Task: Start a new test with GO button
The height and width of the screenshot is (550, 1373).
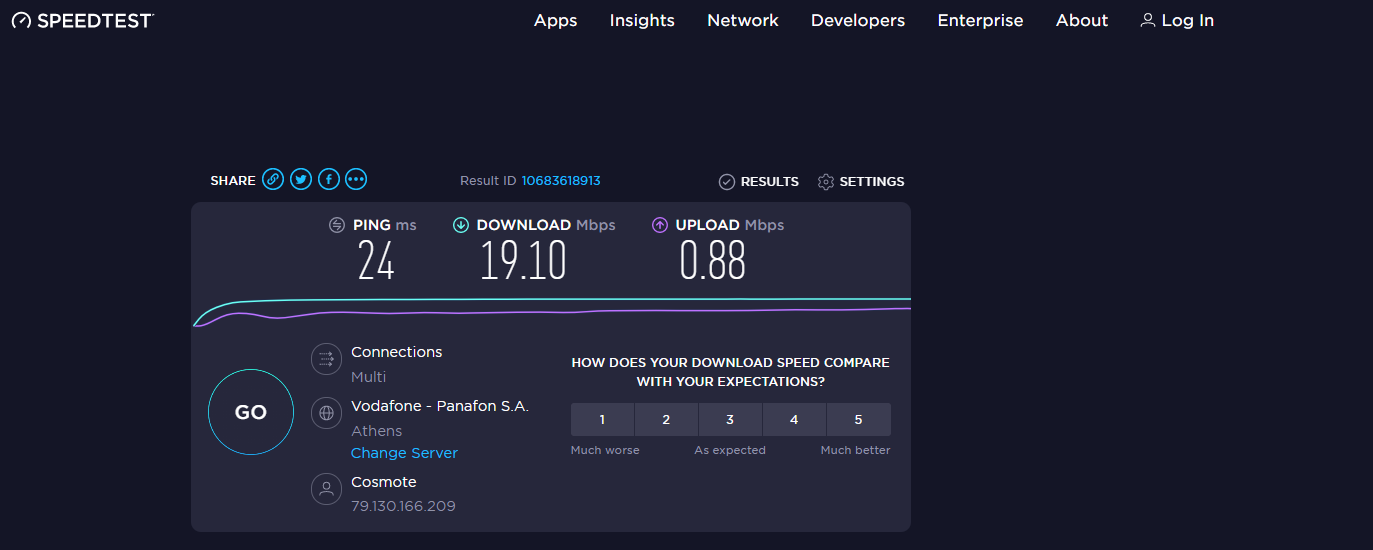Action: pyautogui.click(x=251, y=412)
